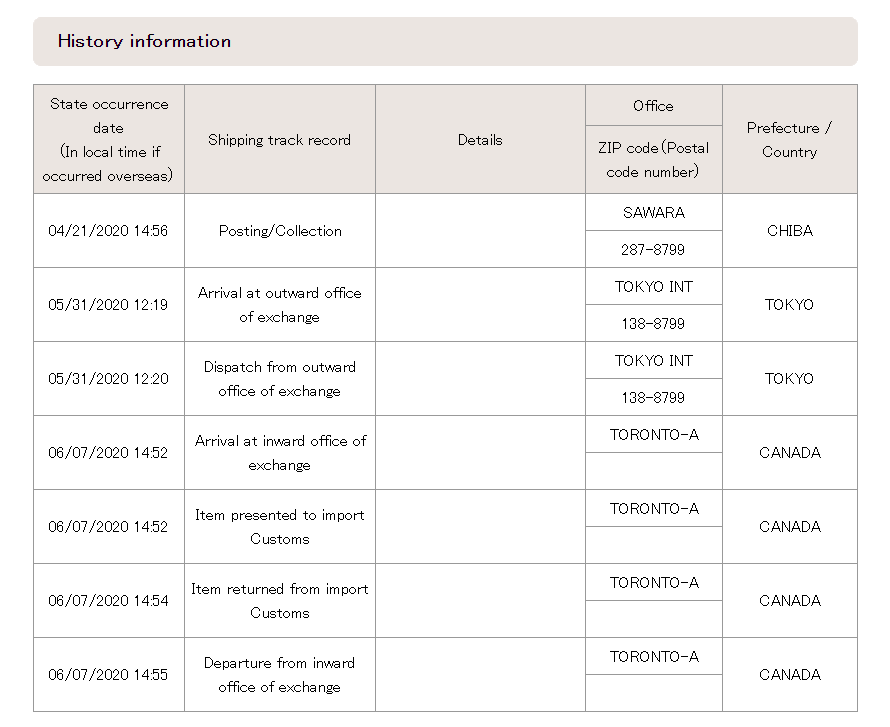Viewport: 890px width, 727px height.
Task: Select the 06/07/2020 14:54 date cell
Action: click(108, 601)
